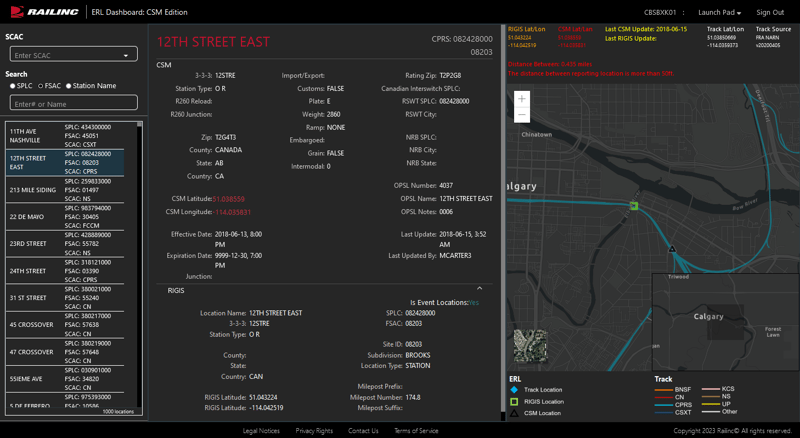Open Contact Us link
Image resolution: width=800 pixels, height=438 pixels.
[363, 431]
